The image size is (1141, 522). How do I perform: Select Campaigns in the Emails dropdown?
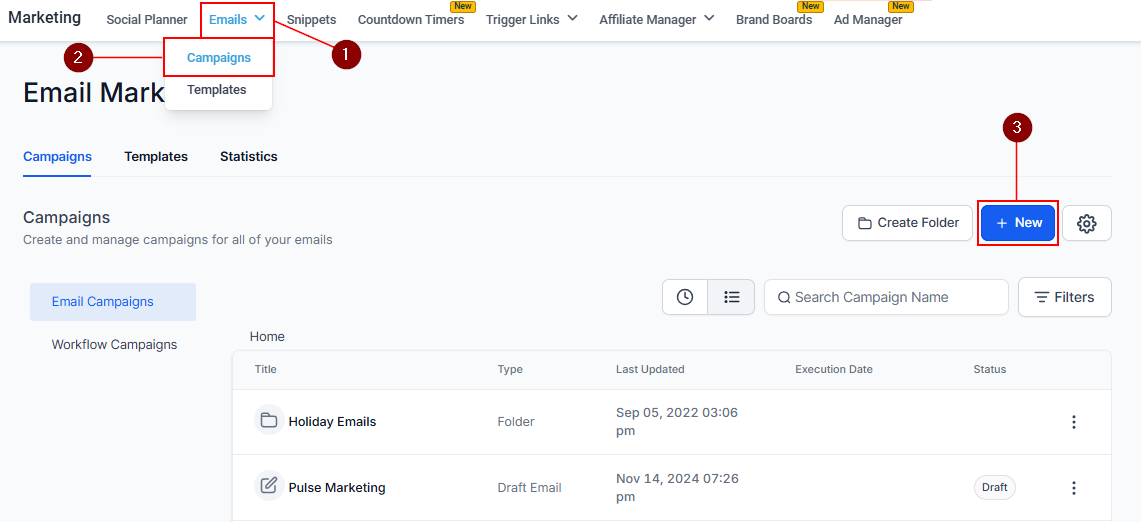[218, 58]
